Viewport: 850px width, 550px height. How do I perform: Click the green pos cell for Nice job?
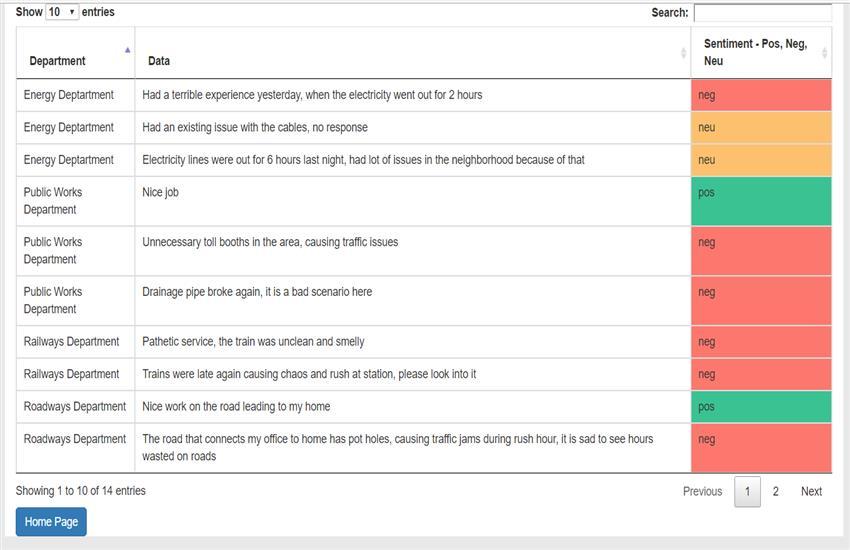click(x=760, y=201)
